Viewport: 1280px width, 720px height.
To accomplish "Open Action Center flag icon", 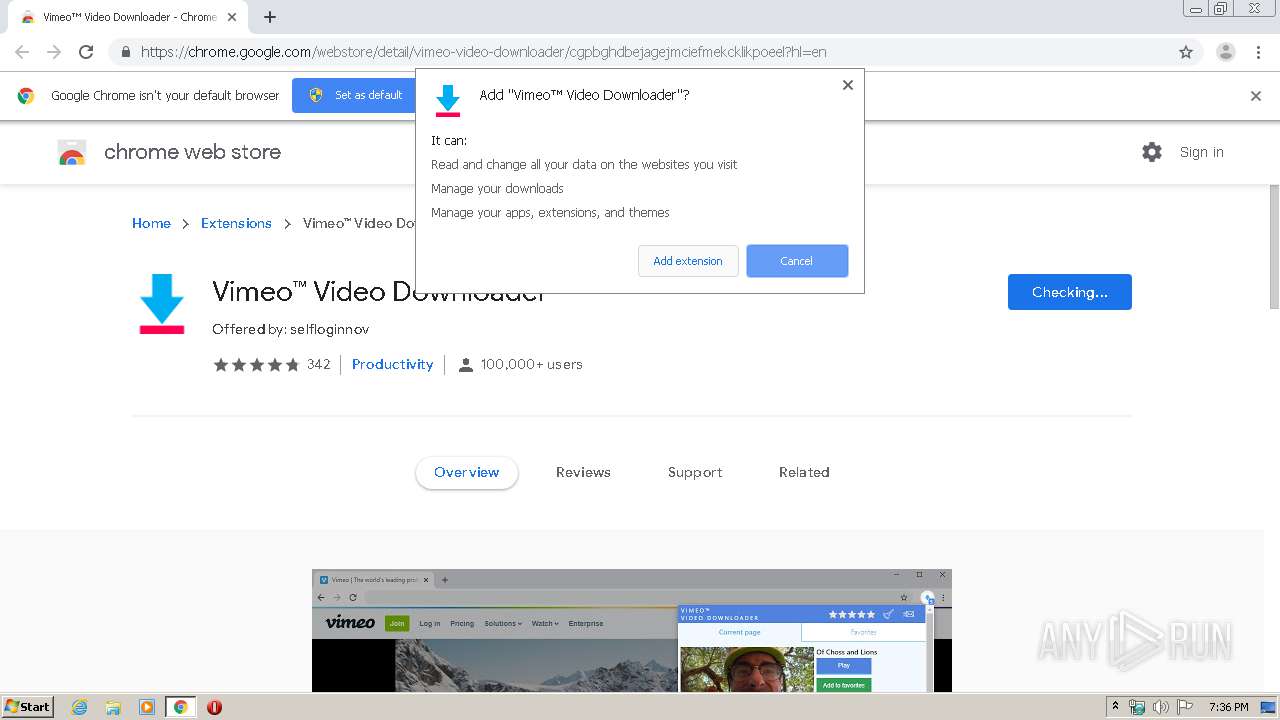I will point(1185,707).
